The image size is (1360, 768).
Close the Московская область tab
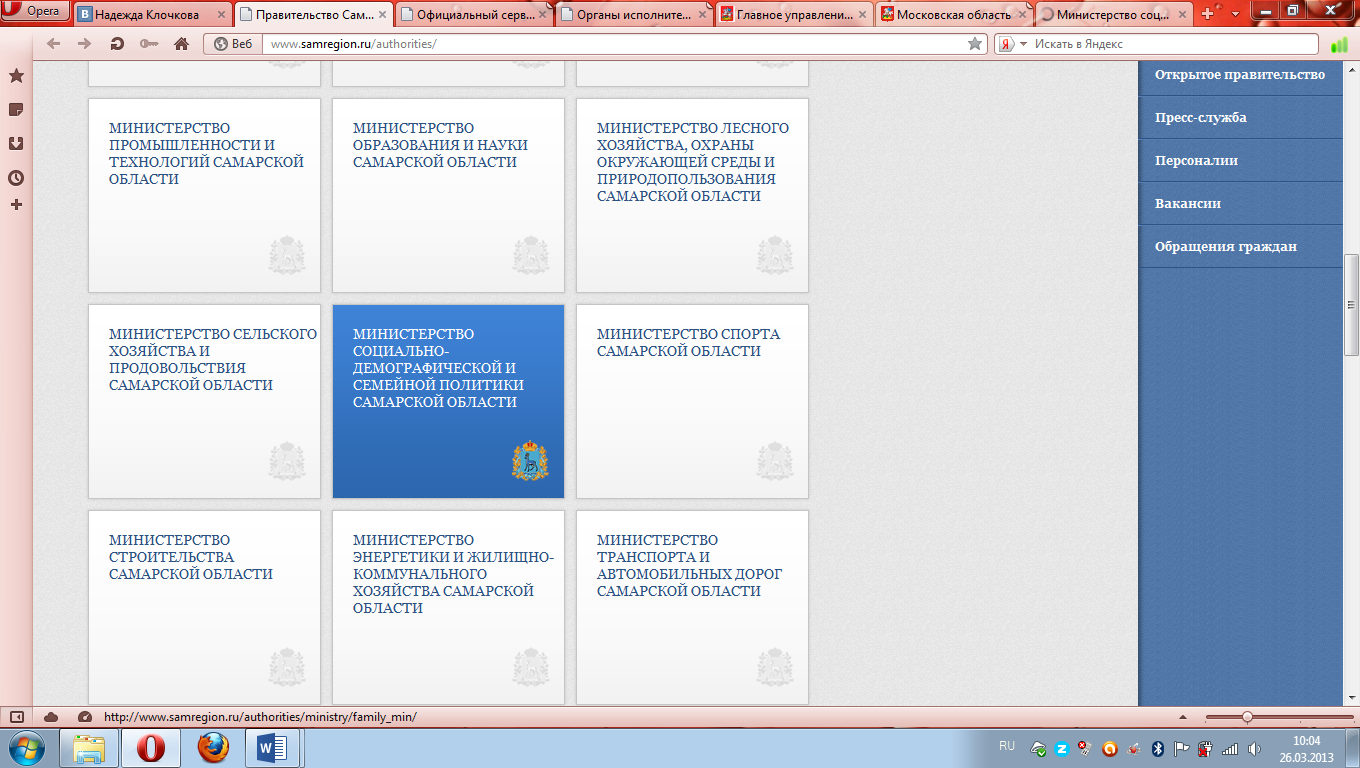[x=1022, y=15]
